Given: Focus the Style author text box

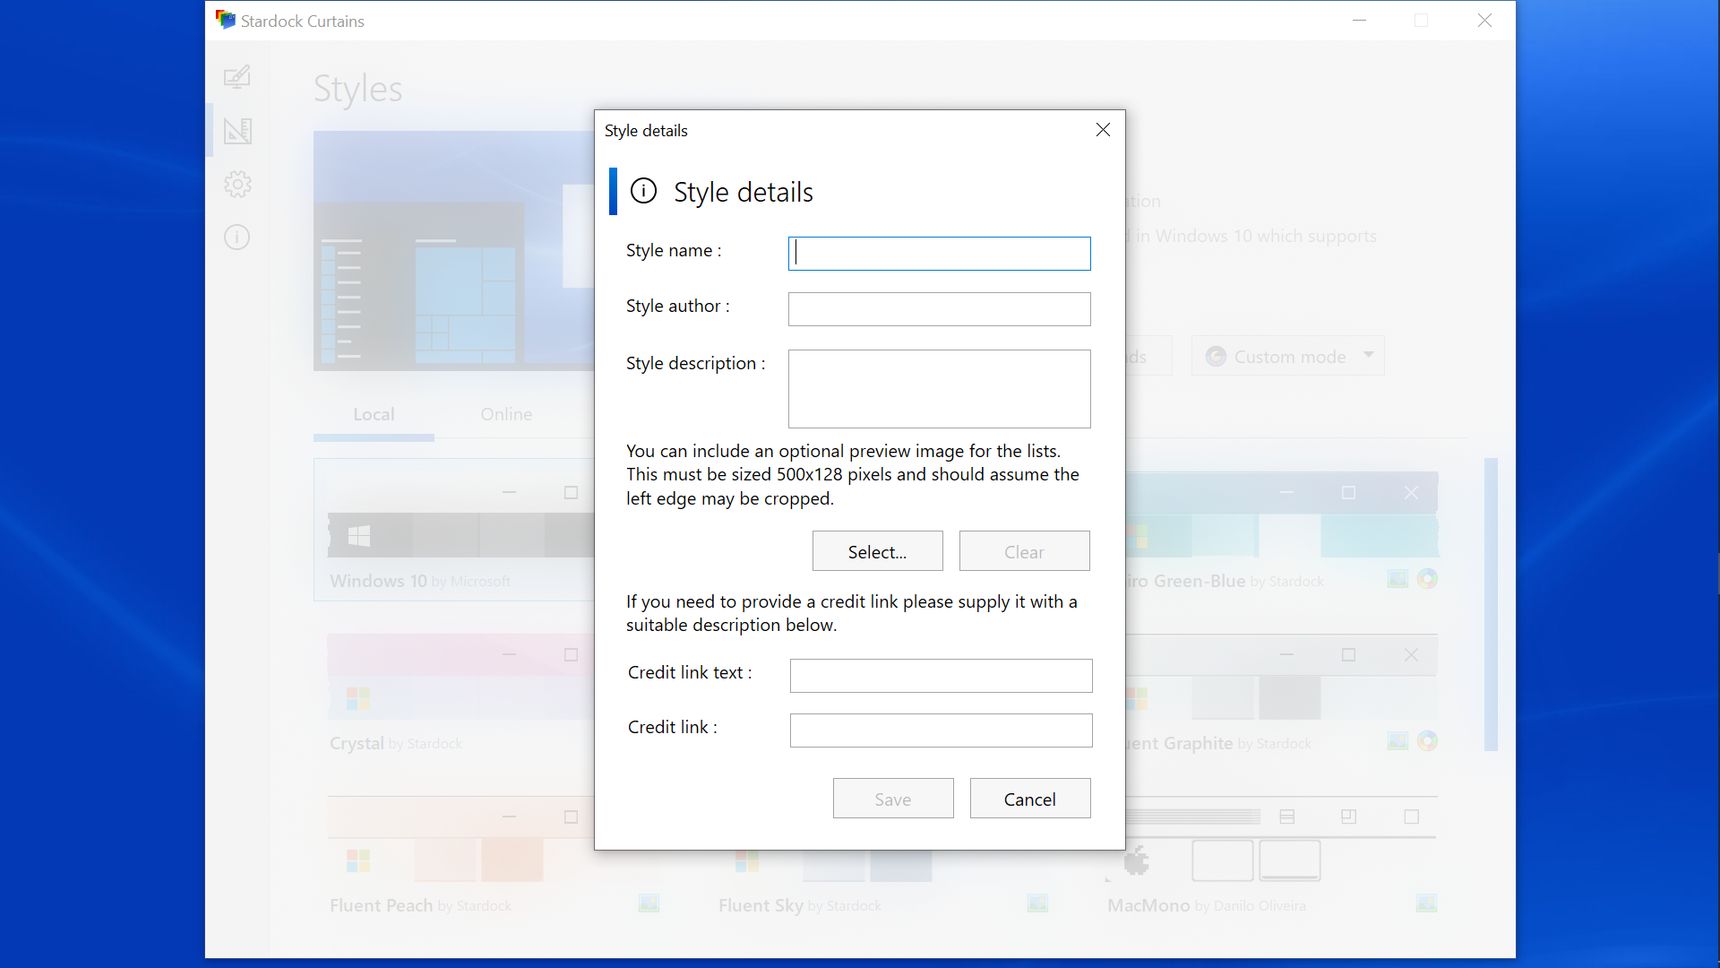Looking at the screenshot, I should pyautogui.click(x=939, y=309).
